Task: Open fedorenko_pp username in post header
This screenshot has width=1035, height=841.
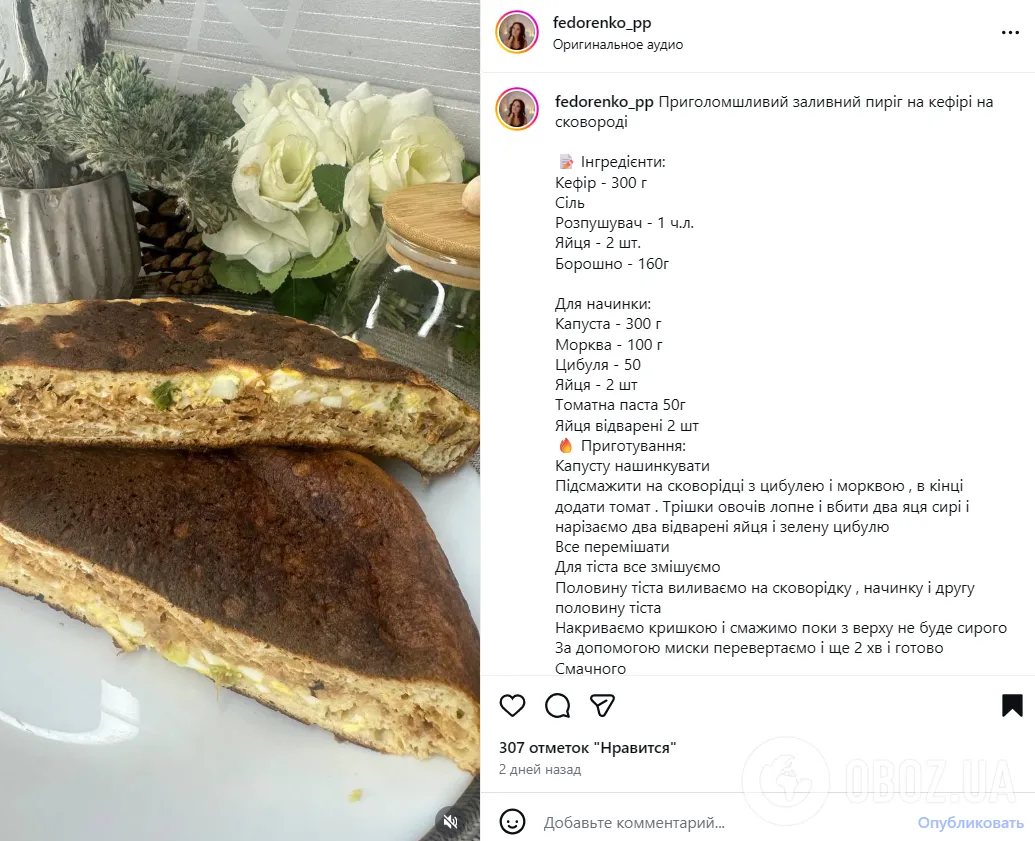Action: pos(602,22)
